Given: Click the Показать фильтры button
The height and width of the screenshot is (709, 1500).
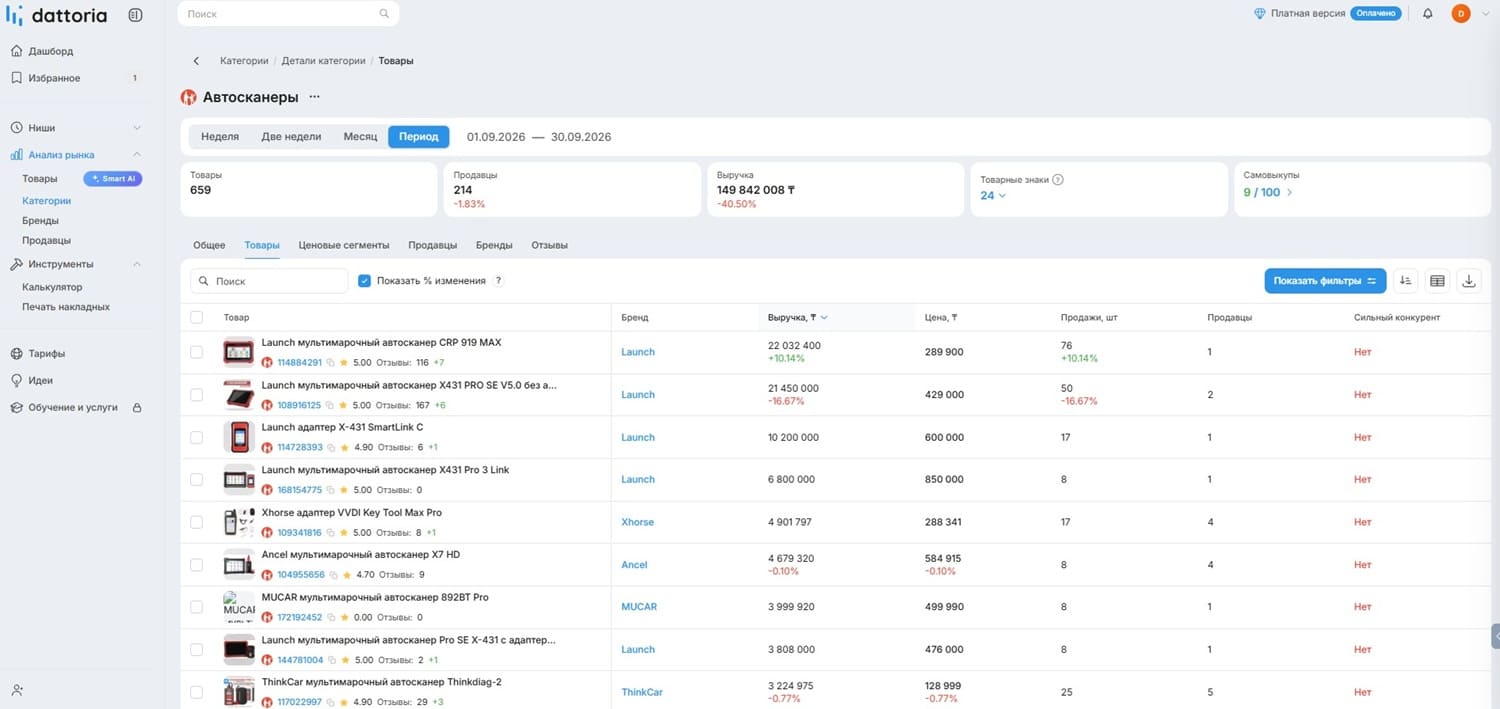Looking at the screenshot, I should [x=1325, y=281].
